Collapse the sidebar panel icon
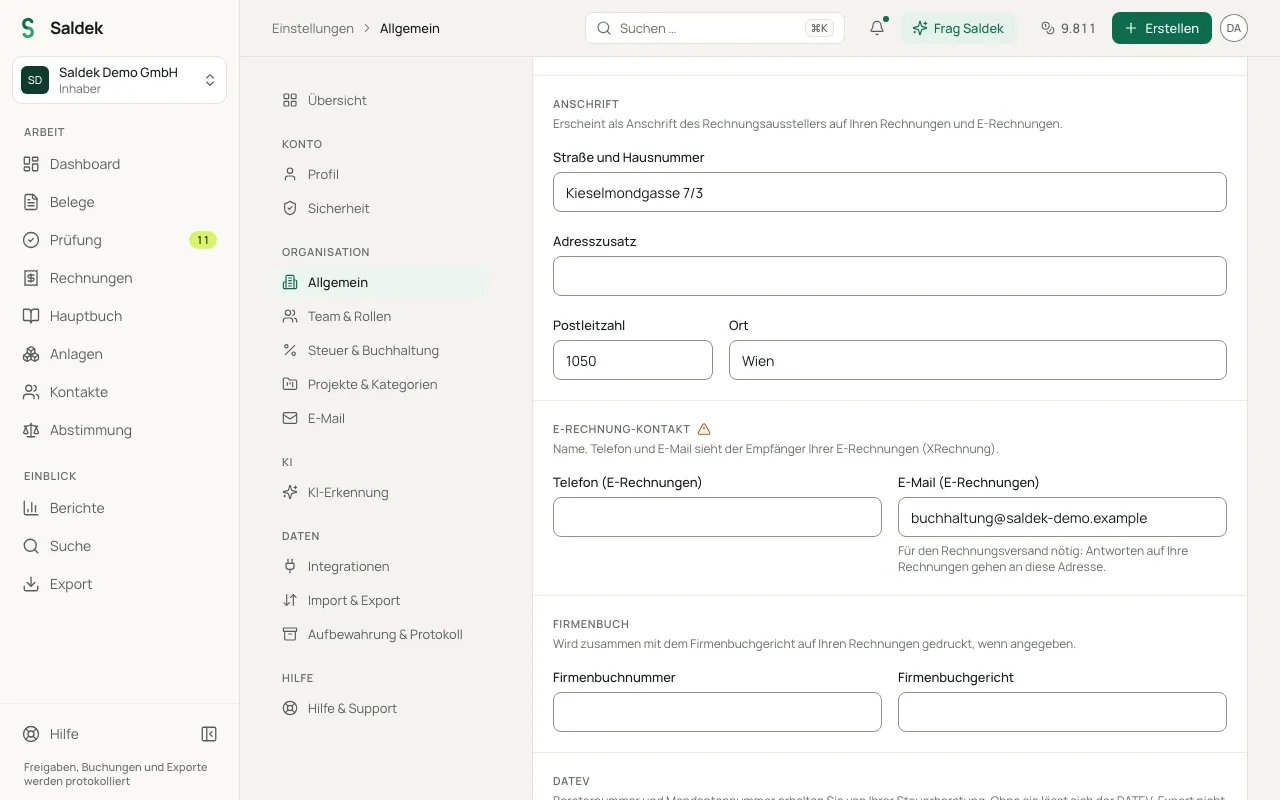Screen dimensions: 1280x800 209,734
